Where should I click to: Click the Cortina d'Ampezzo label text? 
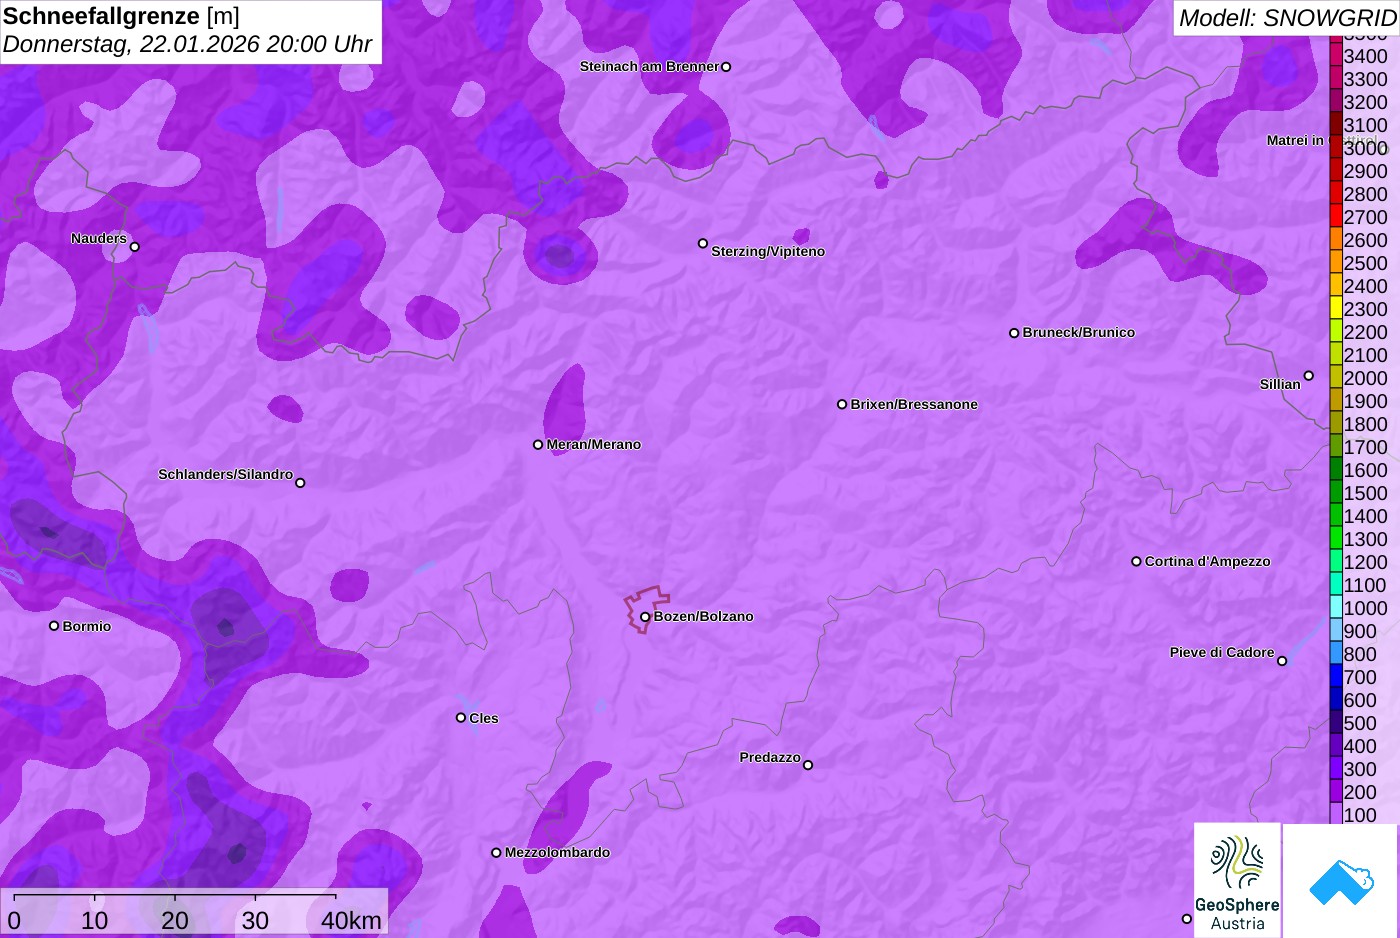click(1208, 562)
